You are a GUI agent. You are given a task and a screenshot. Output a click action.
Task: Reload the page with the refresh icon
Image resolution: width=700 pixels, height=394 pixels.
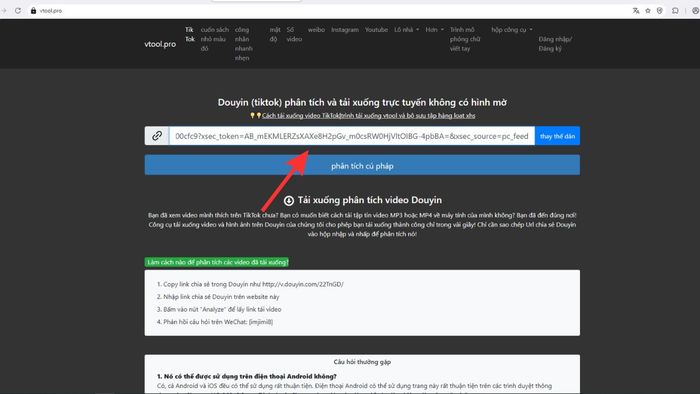(18, 11)
